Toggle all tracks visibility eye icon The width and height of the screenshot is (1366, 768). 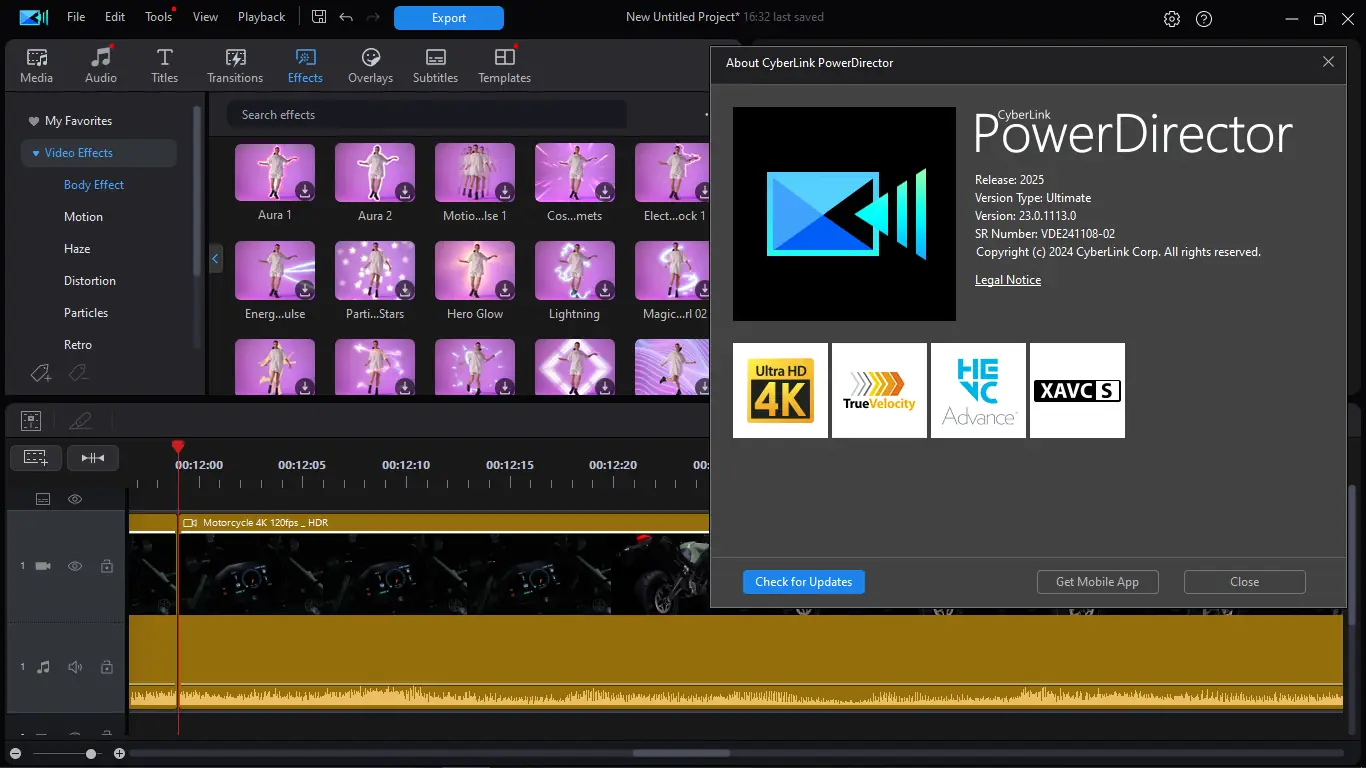point(75,499)
